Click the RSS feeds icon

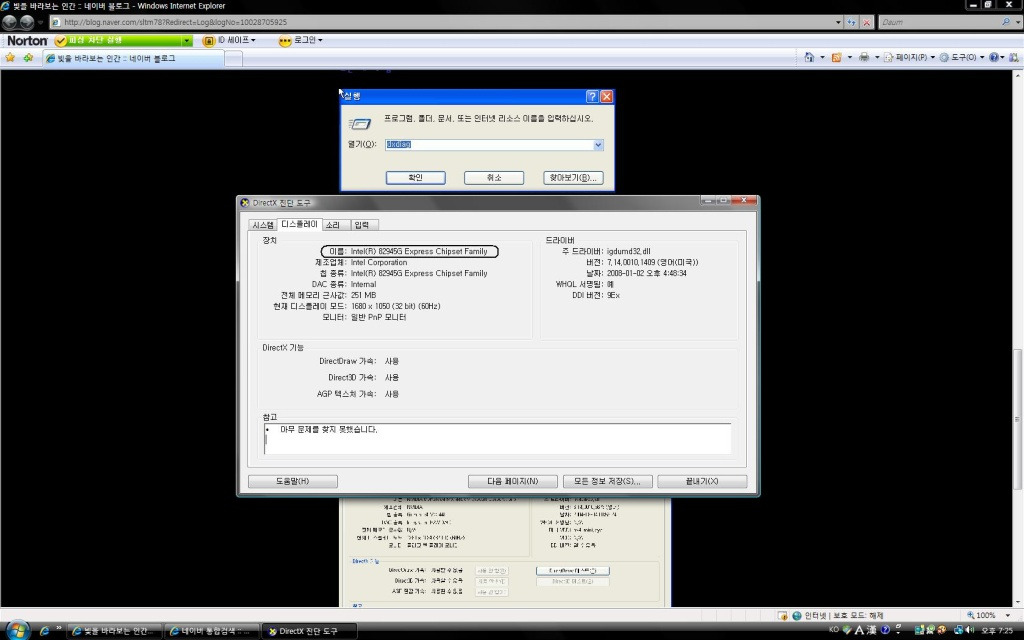(836, 57)
